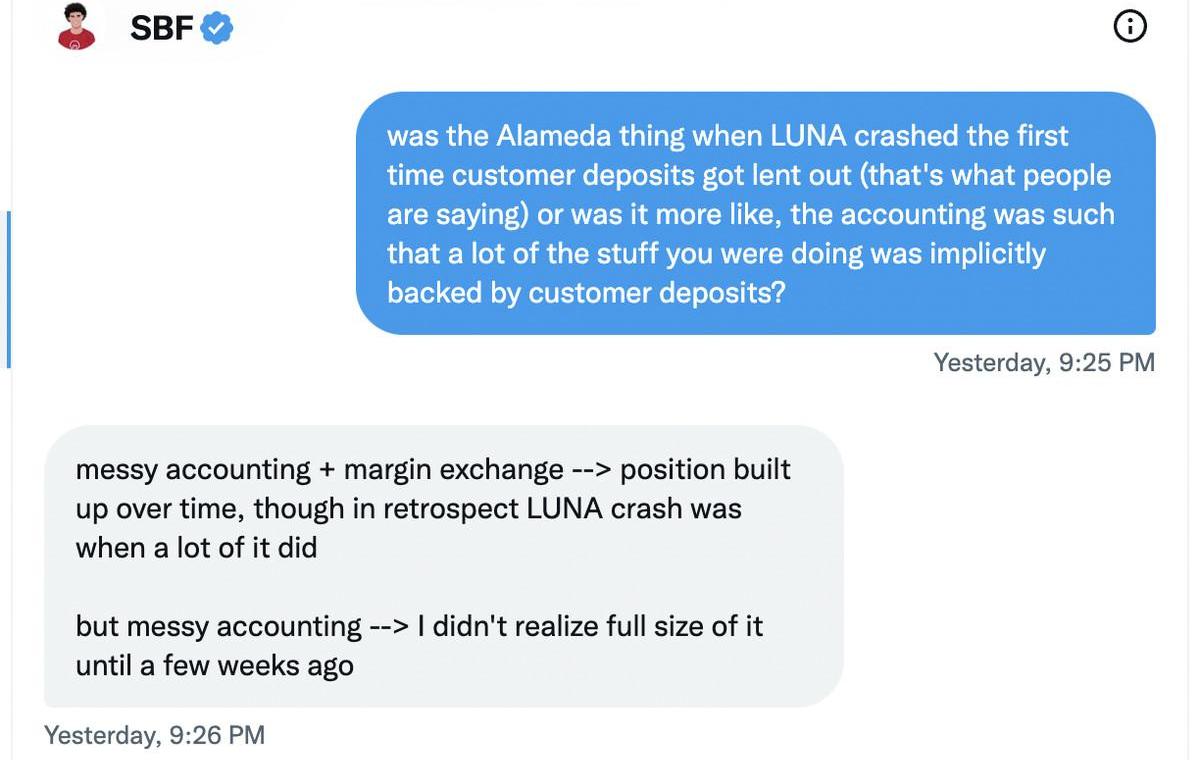Click the "Yesterday, 9:26 PM" timestamp

pos(155,736)
